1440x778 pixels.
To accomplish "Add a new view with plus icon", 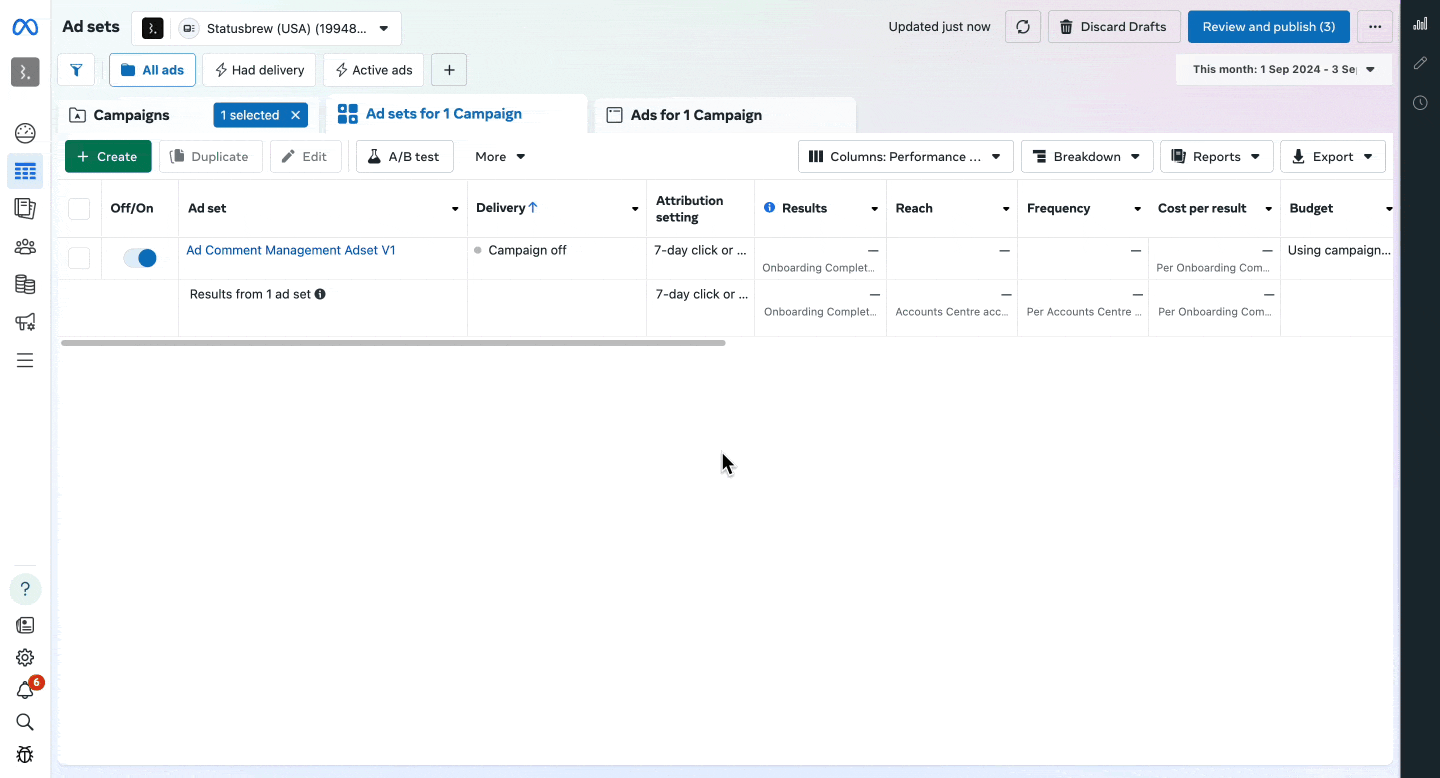I will tap(449, 70).
